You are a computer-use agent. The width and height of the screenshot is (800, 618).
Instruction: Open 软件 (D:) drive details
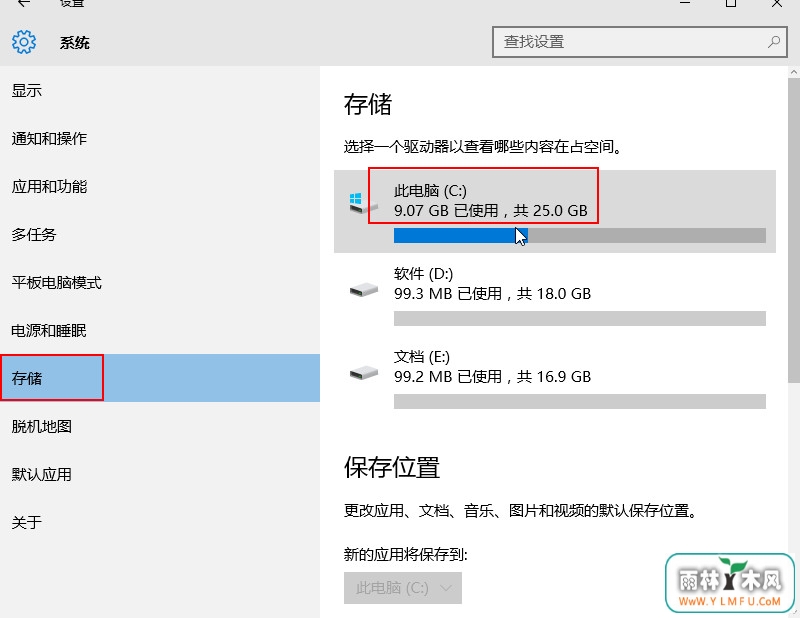[x=555, y=295]
